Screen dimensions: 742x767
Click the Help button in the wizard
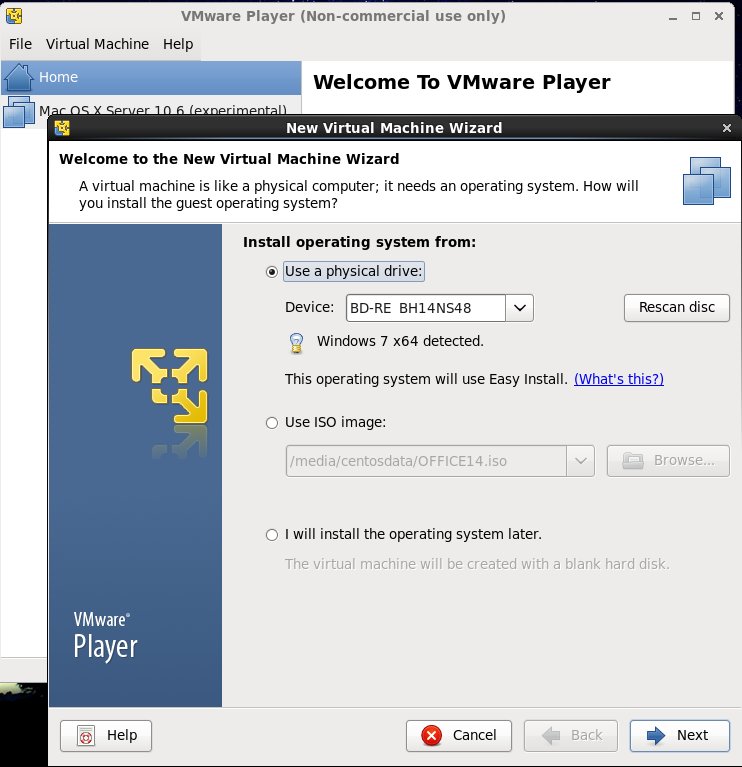[x=106, y=736]
